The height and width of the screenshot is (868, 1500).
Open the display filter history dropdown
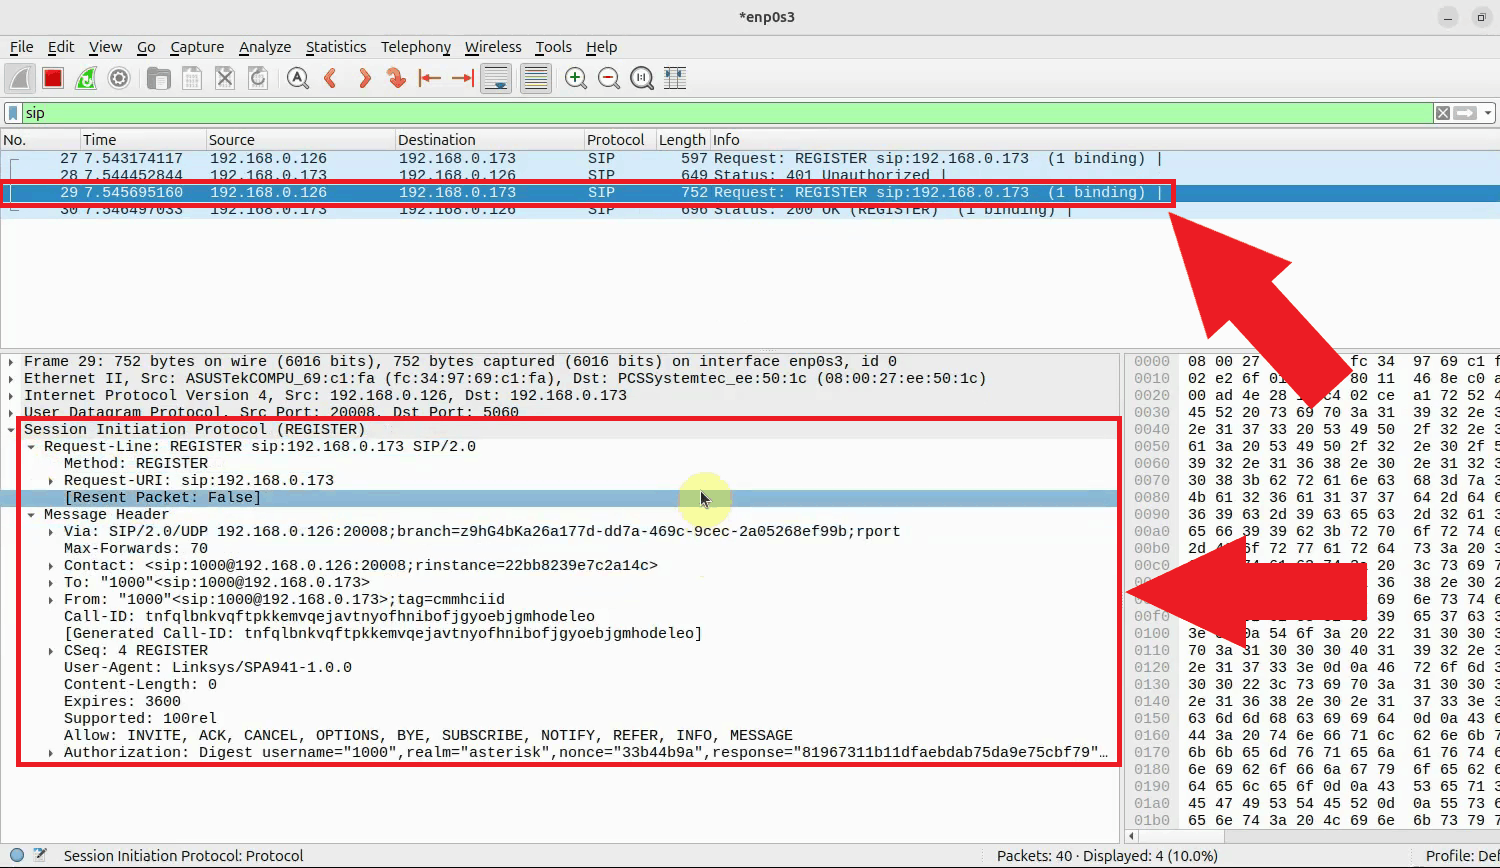[x=1488, y=113]
